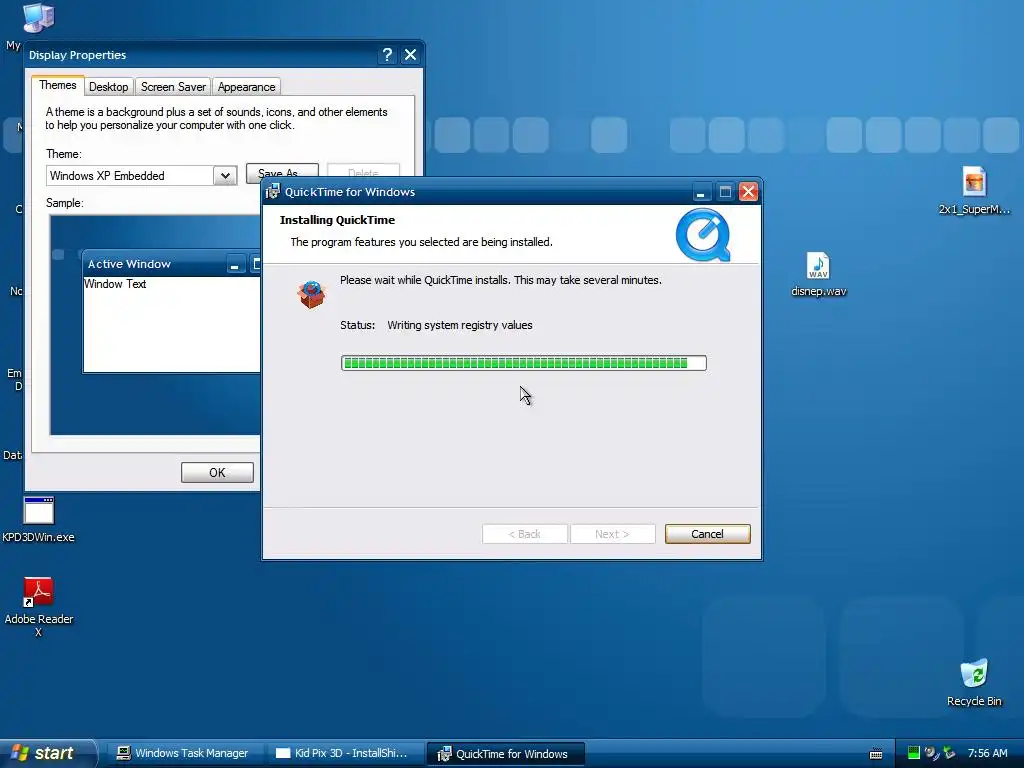The width and height of the screenshot is (1024, 768).
Task: Cancel the QuickTime installation
Action: [x=707, y=534]
